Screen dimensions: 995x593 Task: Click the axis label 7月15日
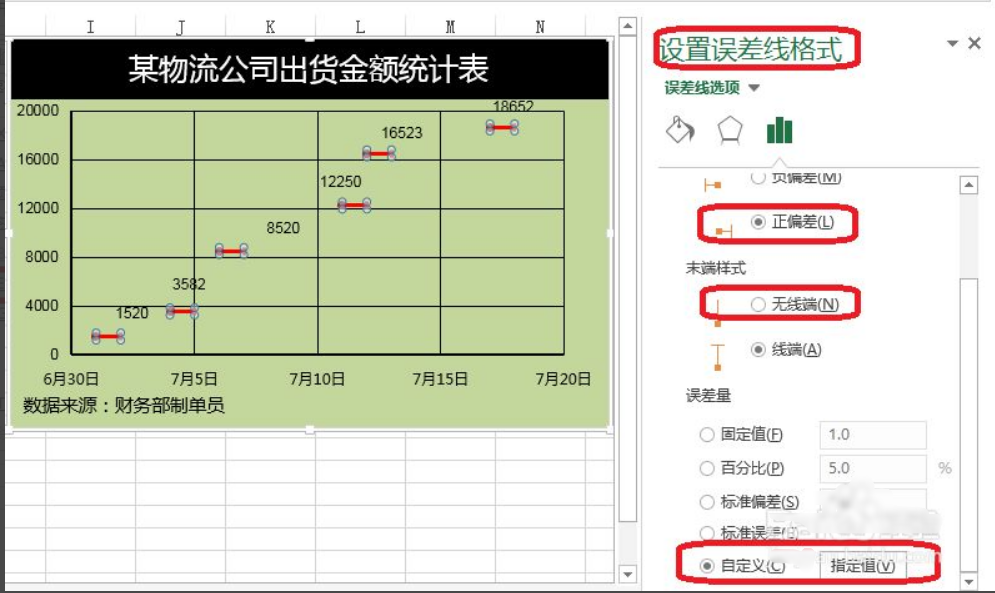pyautogui.click(x=440, y=379)
